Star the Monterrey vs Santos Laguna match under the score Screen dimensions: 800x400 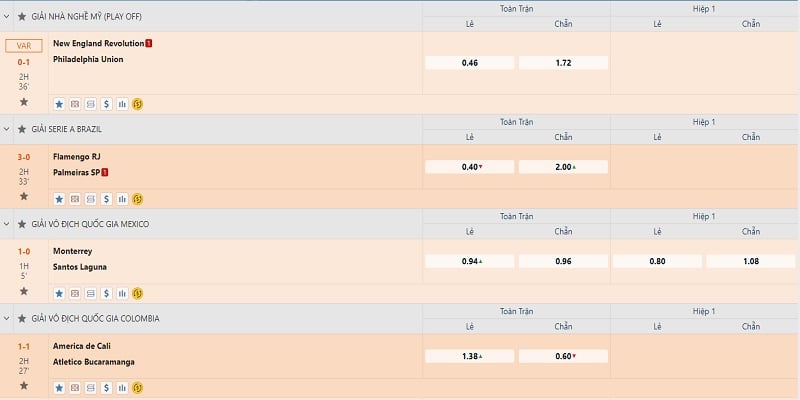tap(24, 292)
